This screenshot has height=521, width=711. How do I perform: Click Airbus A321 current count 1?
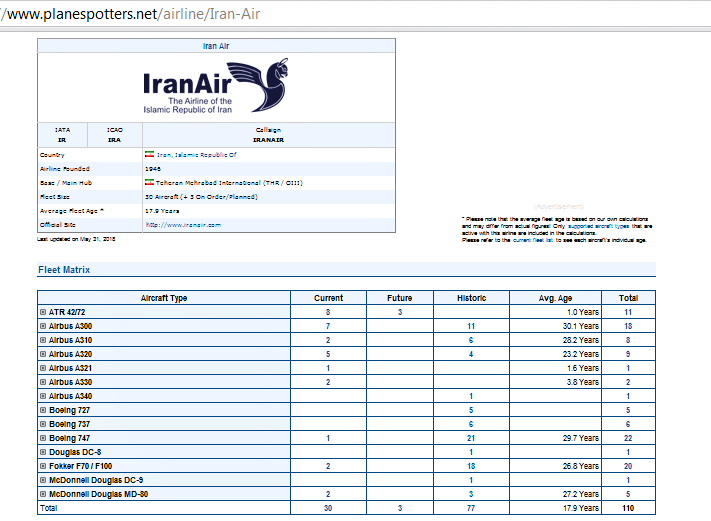pyautogui.click(x=328, y=368)
